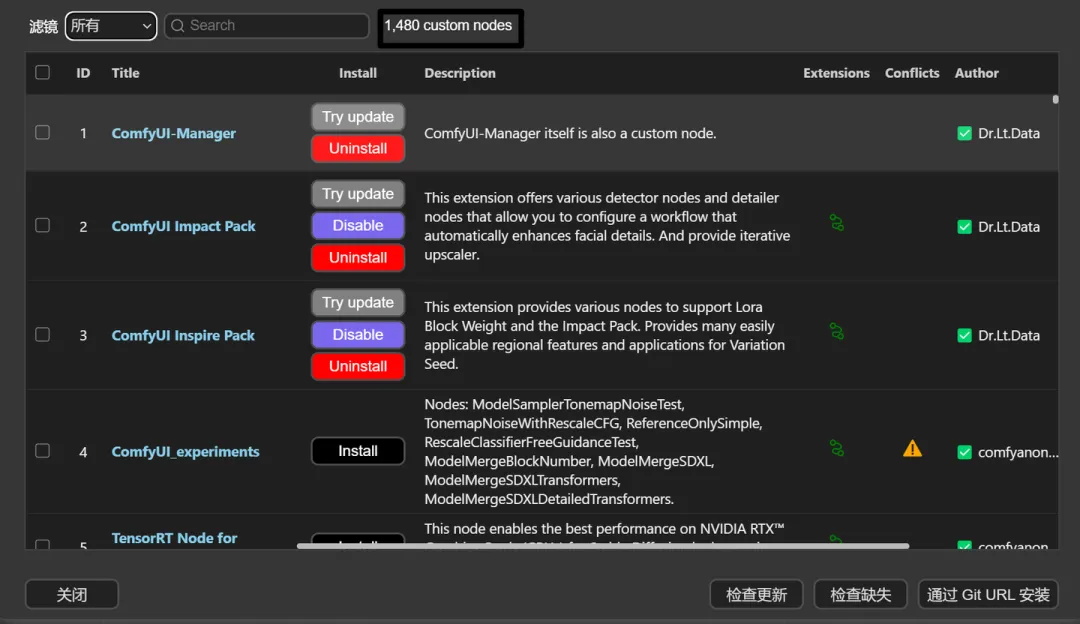Sort by the Extensions column header
The height and width of the screenshot is (624, 1080).
(x=836, y=73)
